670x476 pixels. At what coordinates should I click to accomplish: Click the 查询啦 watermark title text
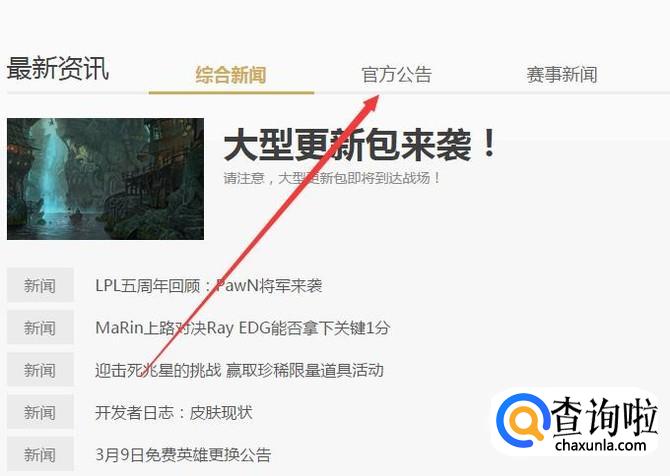[x=604, y=416]
